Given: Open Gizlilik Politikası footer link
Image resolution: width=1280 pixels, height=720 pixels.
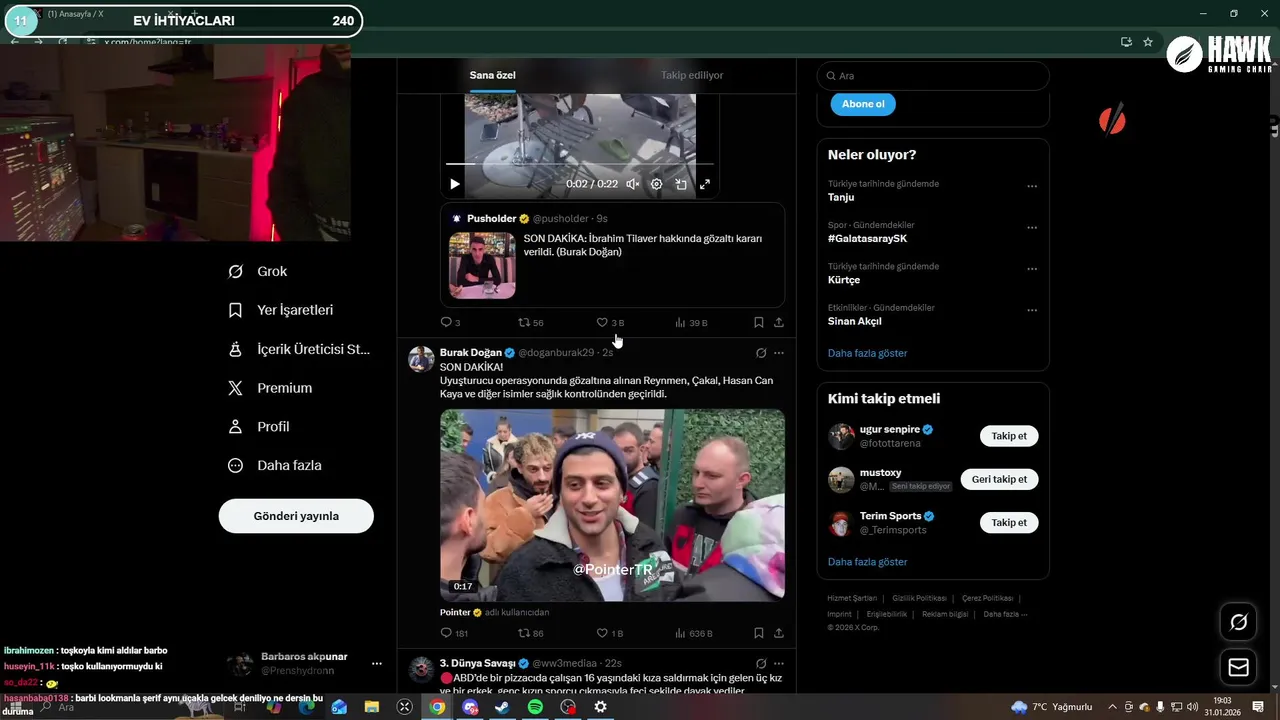Looking at the screenshot, I should [x=919, y=598].
